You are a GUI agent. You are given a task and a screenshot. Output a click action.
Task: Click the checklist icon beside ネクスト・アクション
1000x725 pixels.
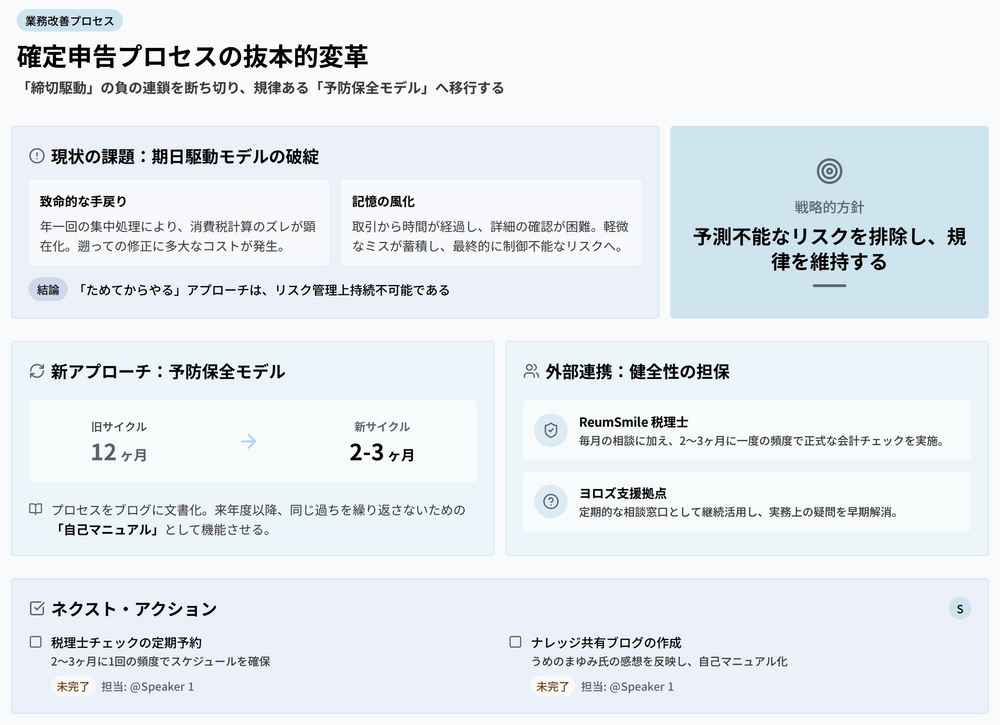point(37,608)
